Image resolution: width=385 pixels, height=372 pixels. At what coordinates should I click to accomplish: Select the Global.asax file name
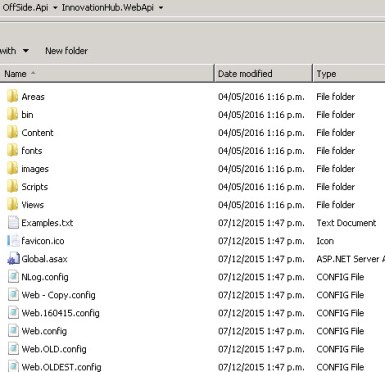[x=44, y=259]
